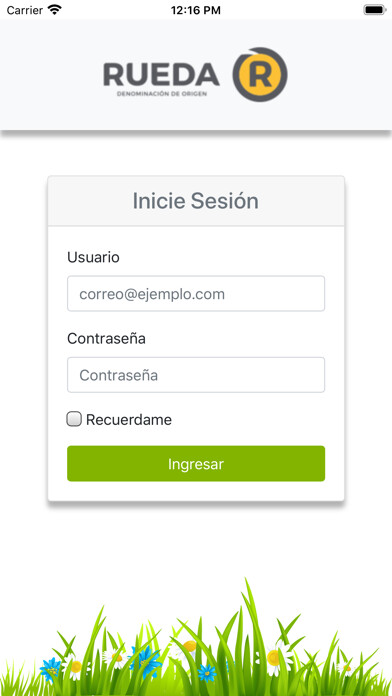Focus the Contraseña password field
The width and height of the screenshot is (392, 696).
[x=196, y=375]
